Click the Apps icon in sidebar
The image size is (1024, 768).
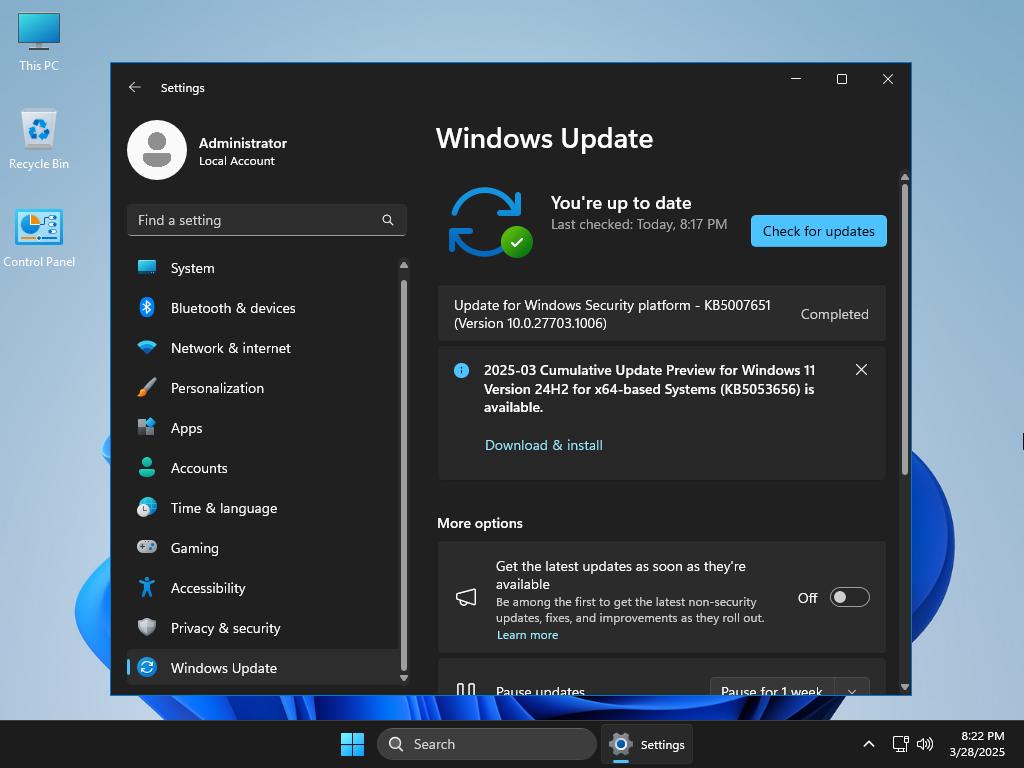coord(147,427)
